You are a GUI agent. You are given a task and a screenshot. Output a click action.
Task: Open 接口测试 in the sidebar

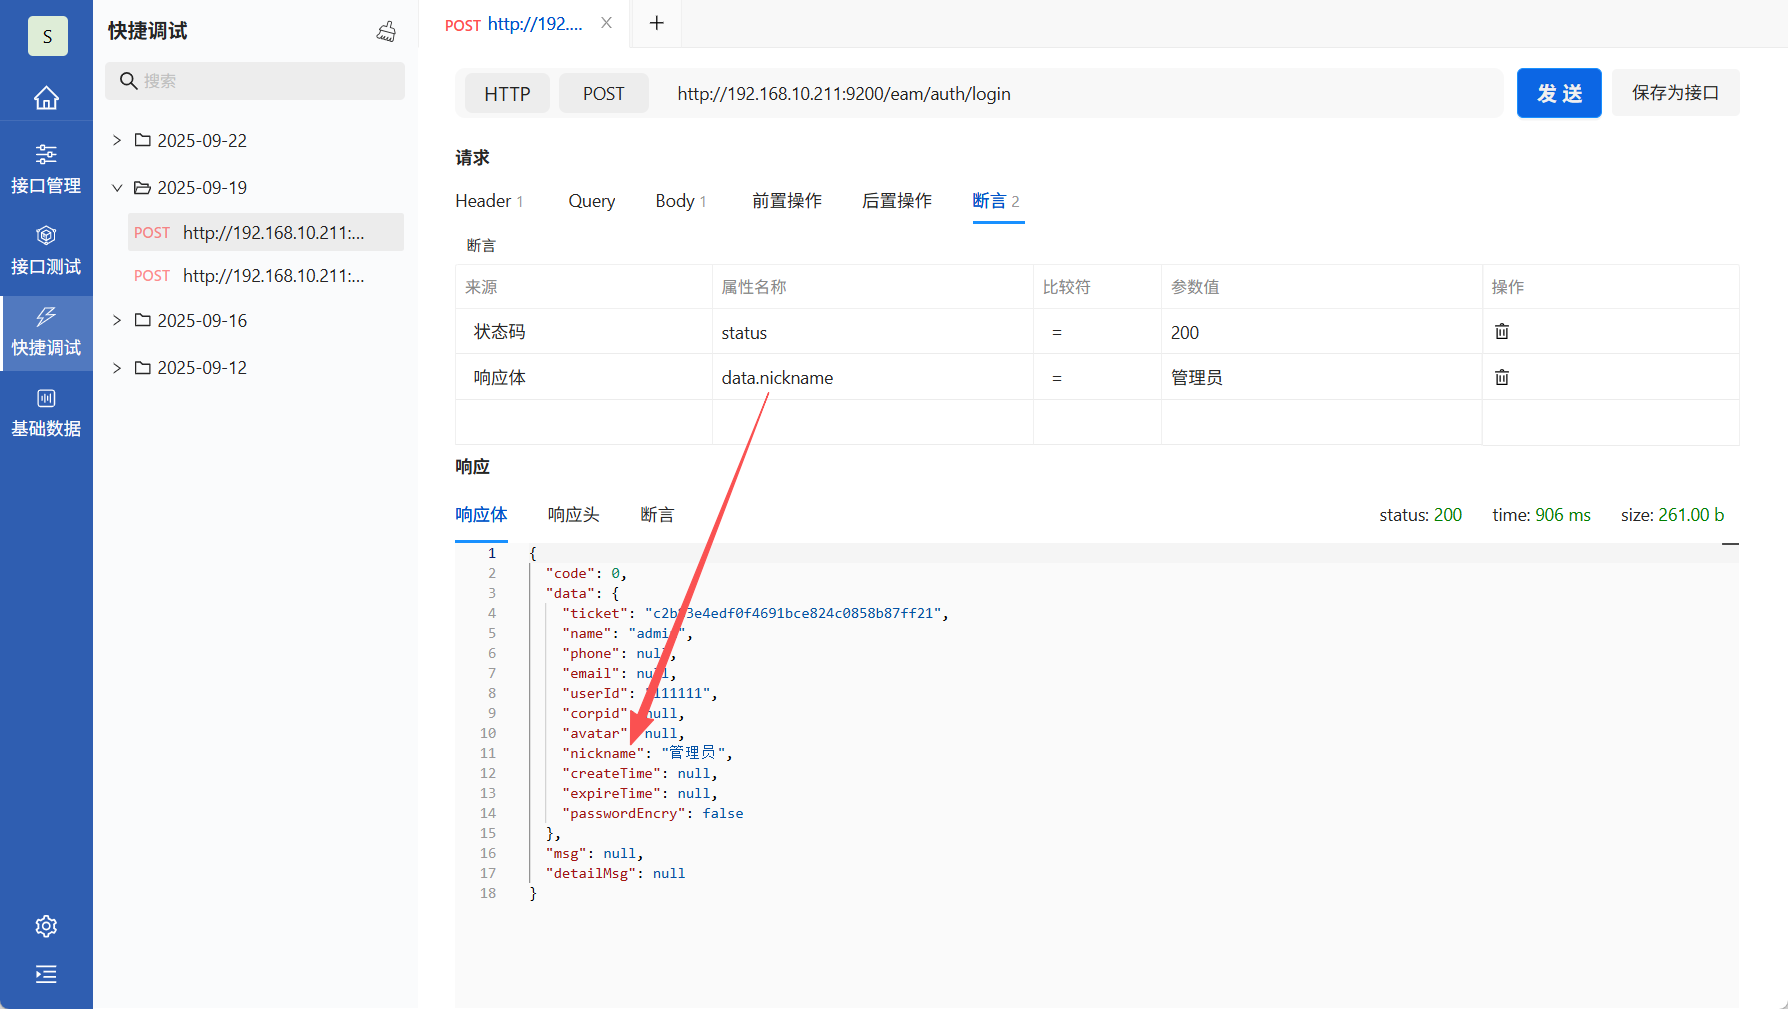[46, 250]
